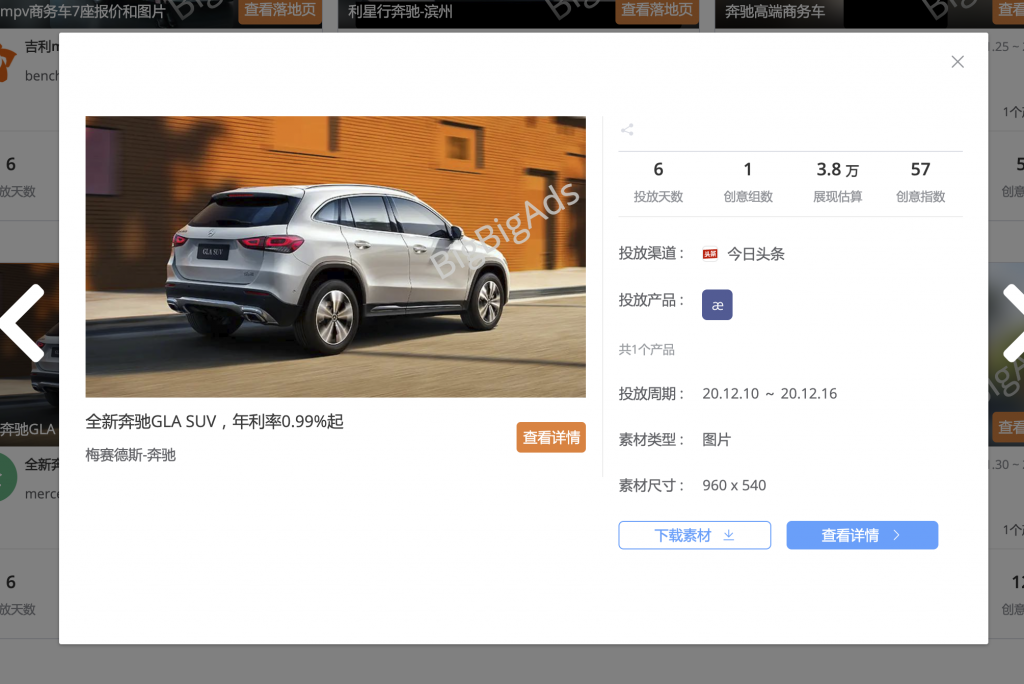The height and width of the screenshot is (684, 1024).
Task: Click the blue 查看详情 button
Action: click(862, 535)
